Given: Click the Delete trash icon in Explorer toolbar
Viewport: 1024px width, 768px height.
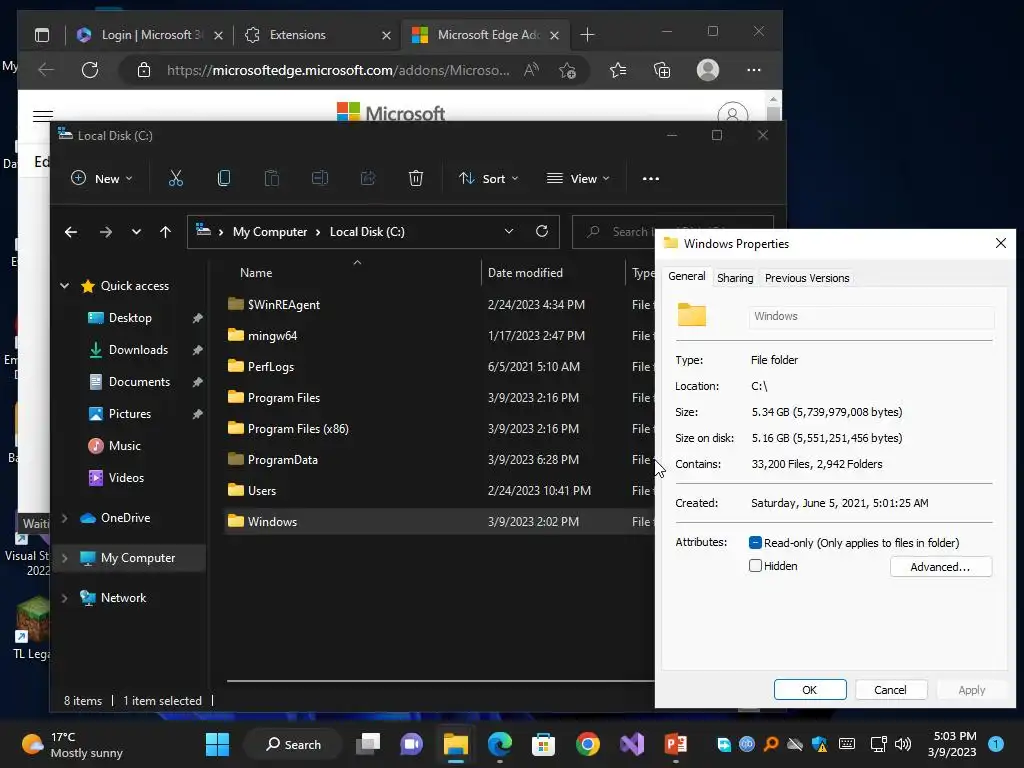Looking at the screenshot, I should point(416,178).
